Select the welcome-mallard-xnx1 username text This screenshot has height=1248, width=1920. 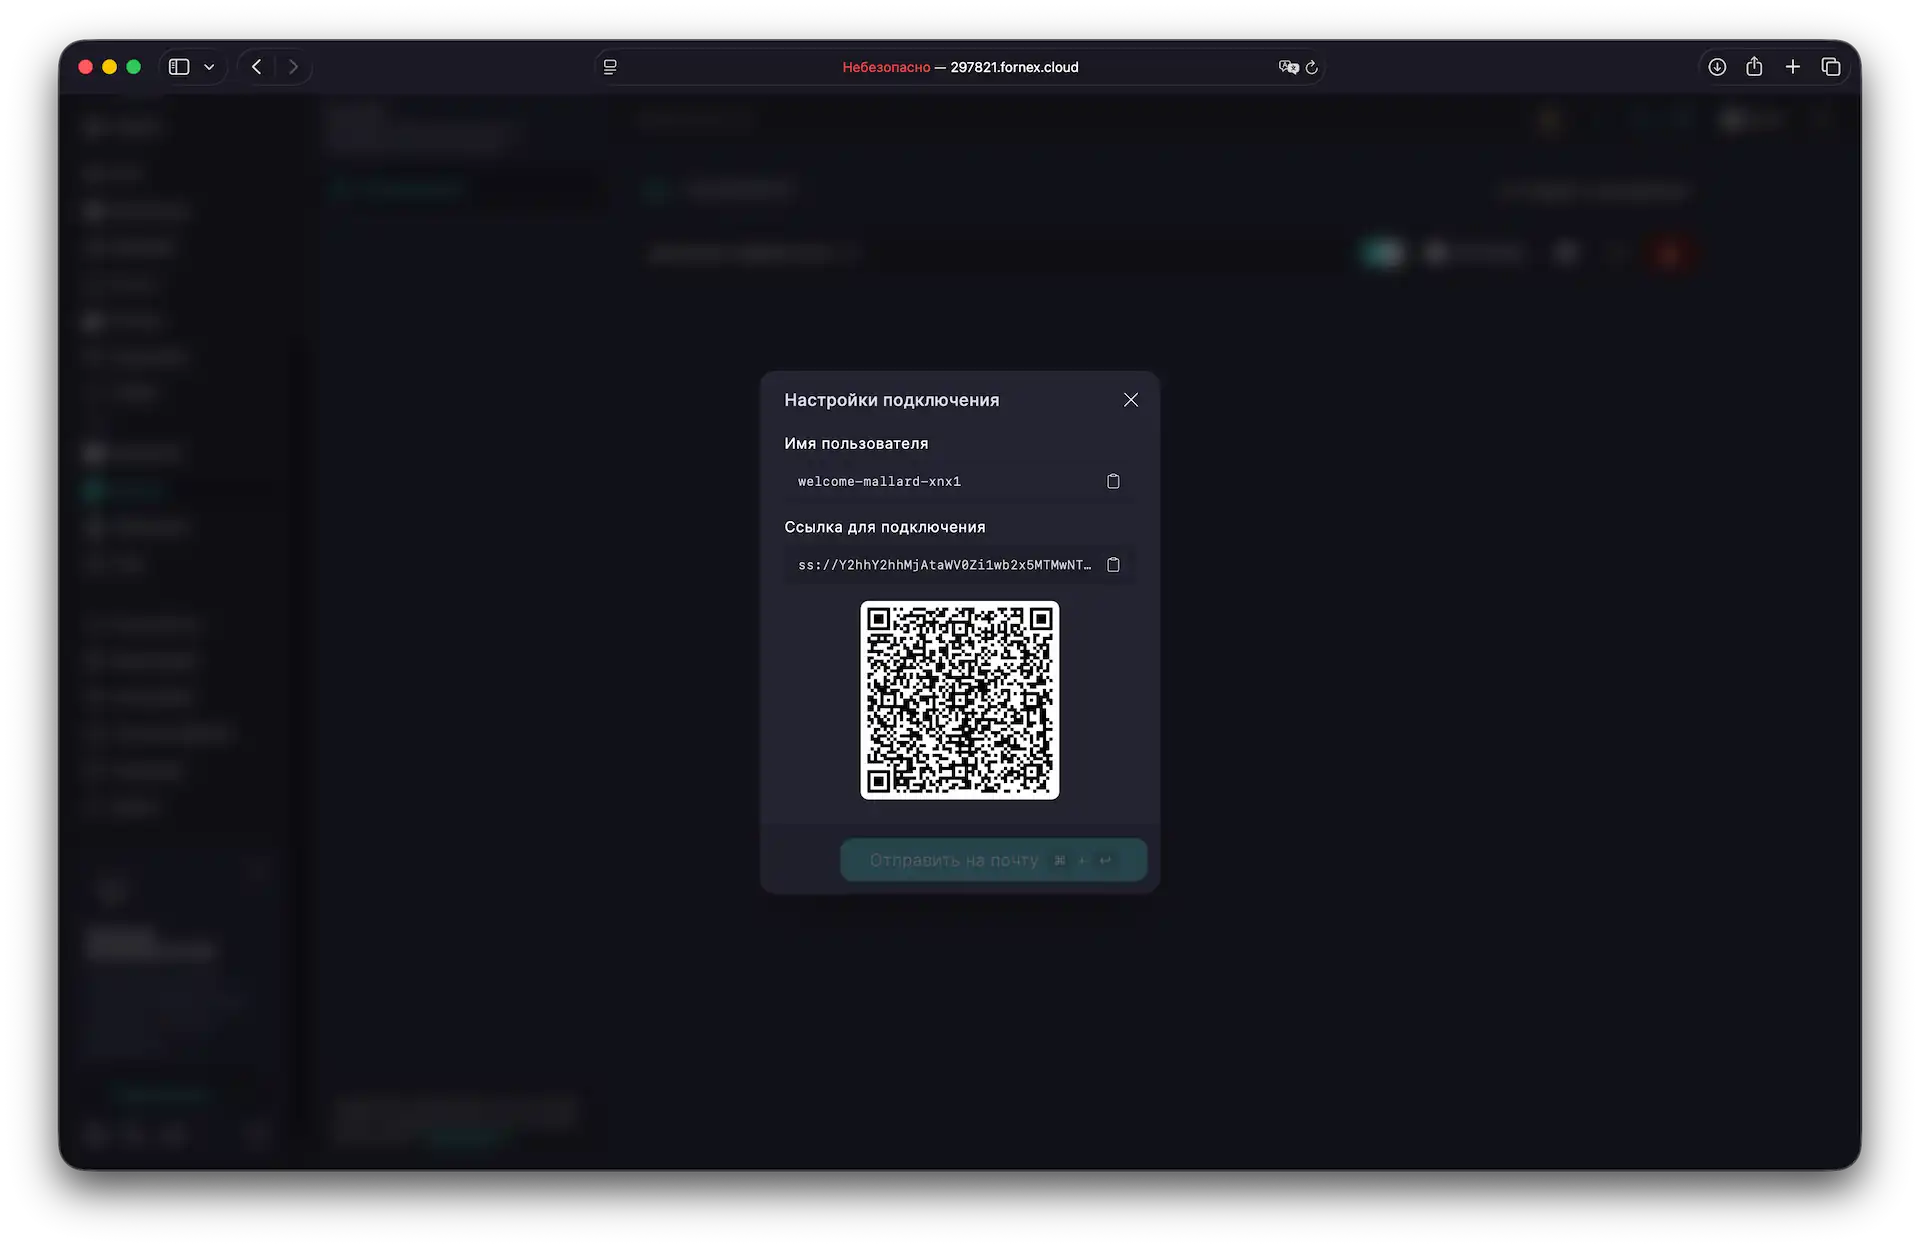pos(879,481)
